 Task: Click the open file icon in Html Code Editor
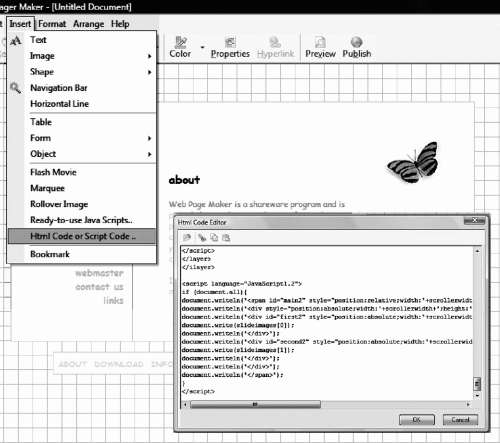[187, 237]
